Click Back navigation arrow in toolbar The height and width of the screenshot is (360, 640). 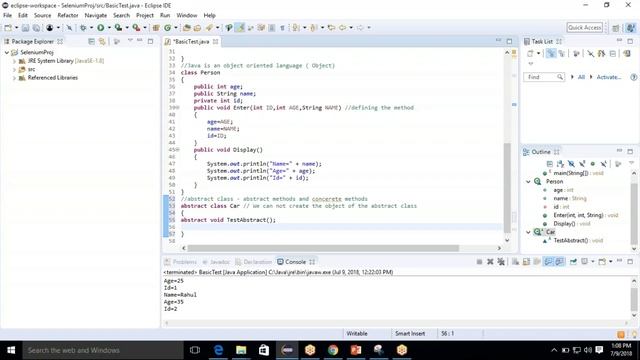342,28
